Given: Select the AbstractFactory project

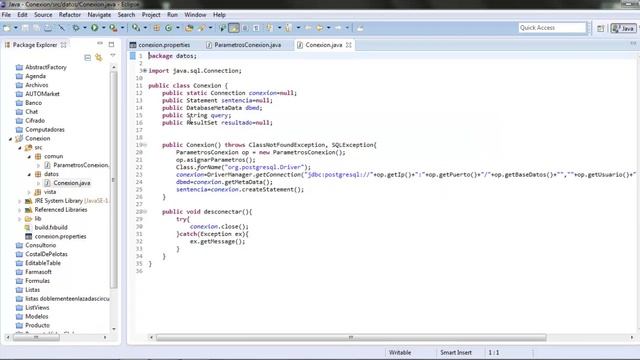Looking at the screenshot, I should click(x=46, y=67).
